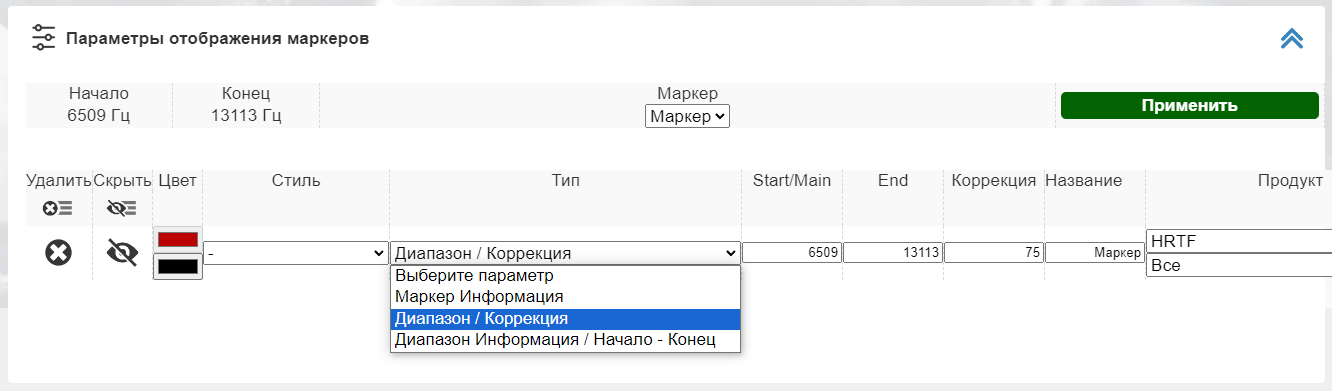Collapse the panel with double chevron icon
The width and height of the screenshot is (1332, 391).
coord(1292,38)
